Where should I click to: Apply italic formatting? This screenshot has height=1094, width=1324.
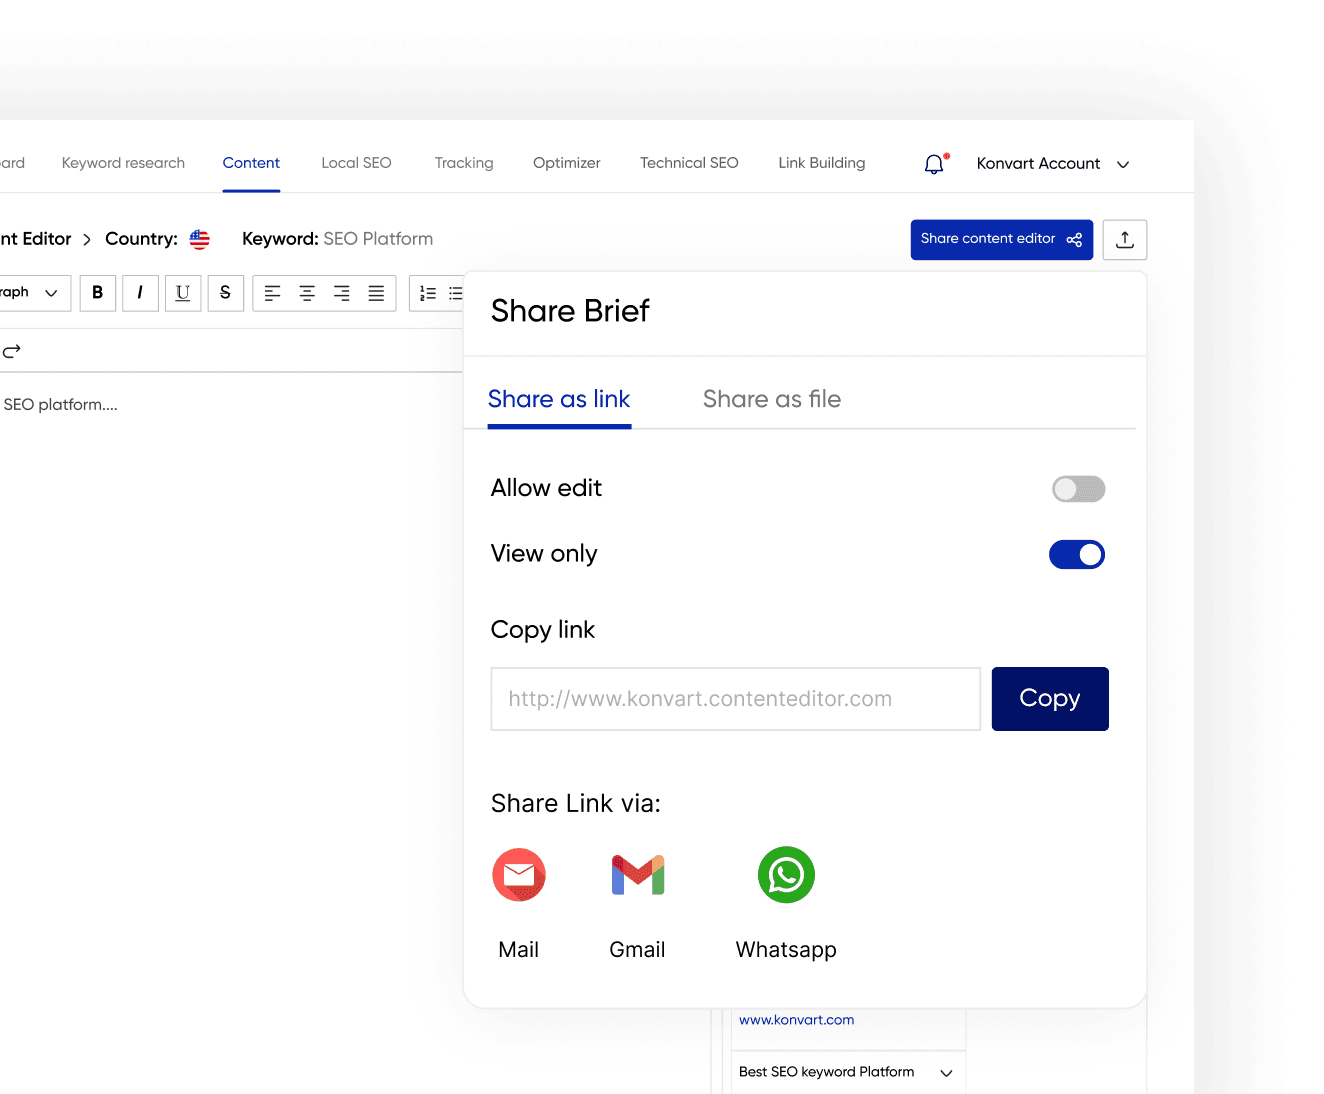tap(140, 293)
